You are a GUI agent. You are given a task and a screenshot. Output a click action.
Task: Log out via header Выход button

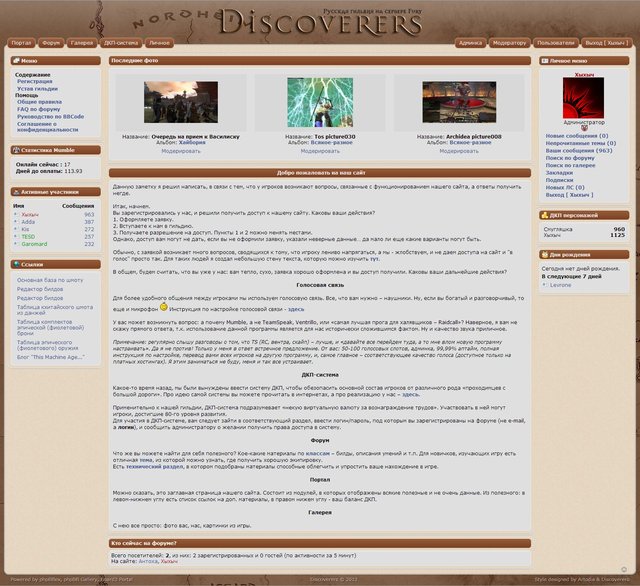coord(607,43)
